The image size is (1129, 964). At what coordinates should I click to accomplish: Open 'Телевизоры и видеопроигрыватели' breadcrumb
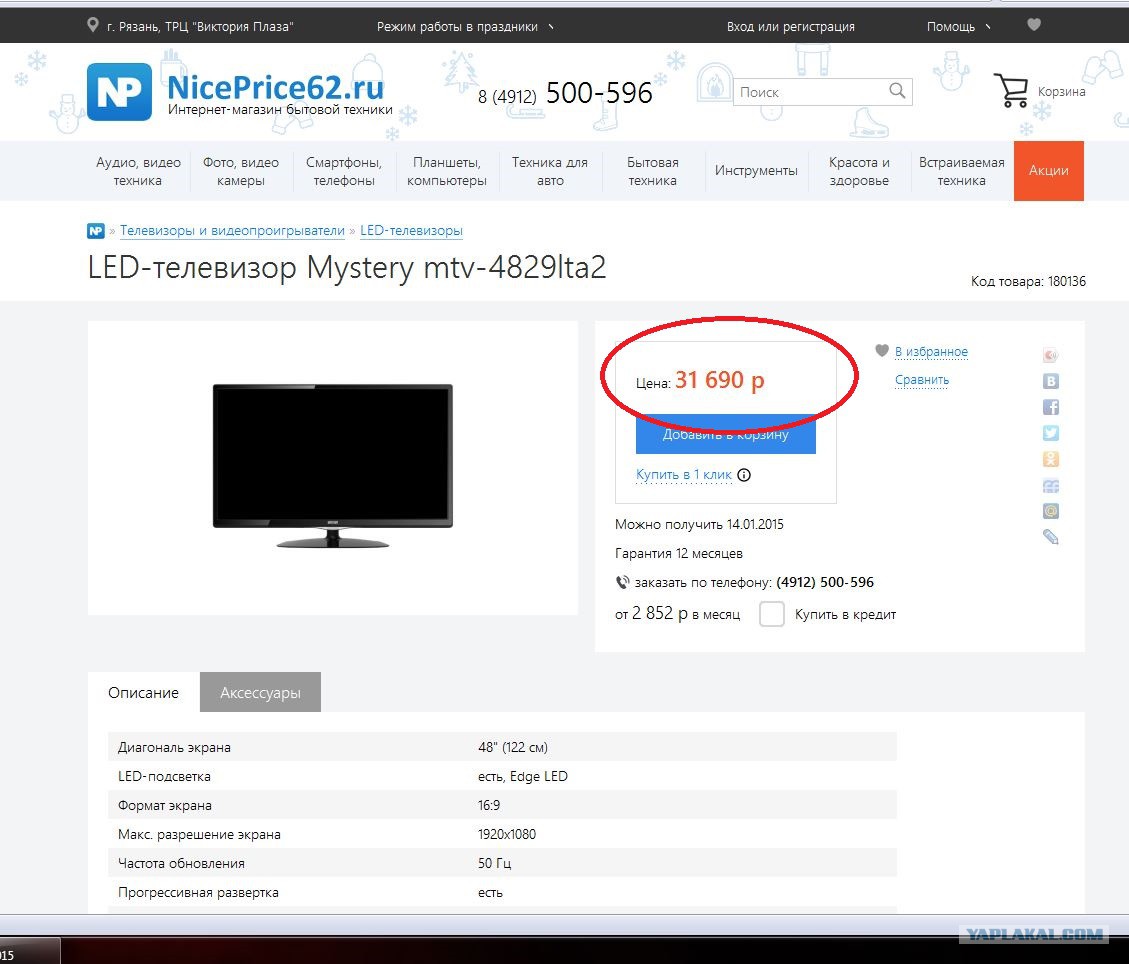tap(232, 231)
